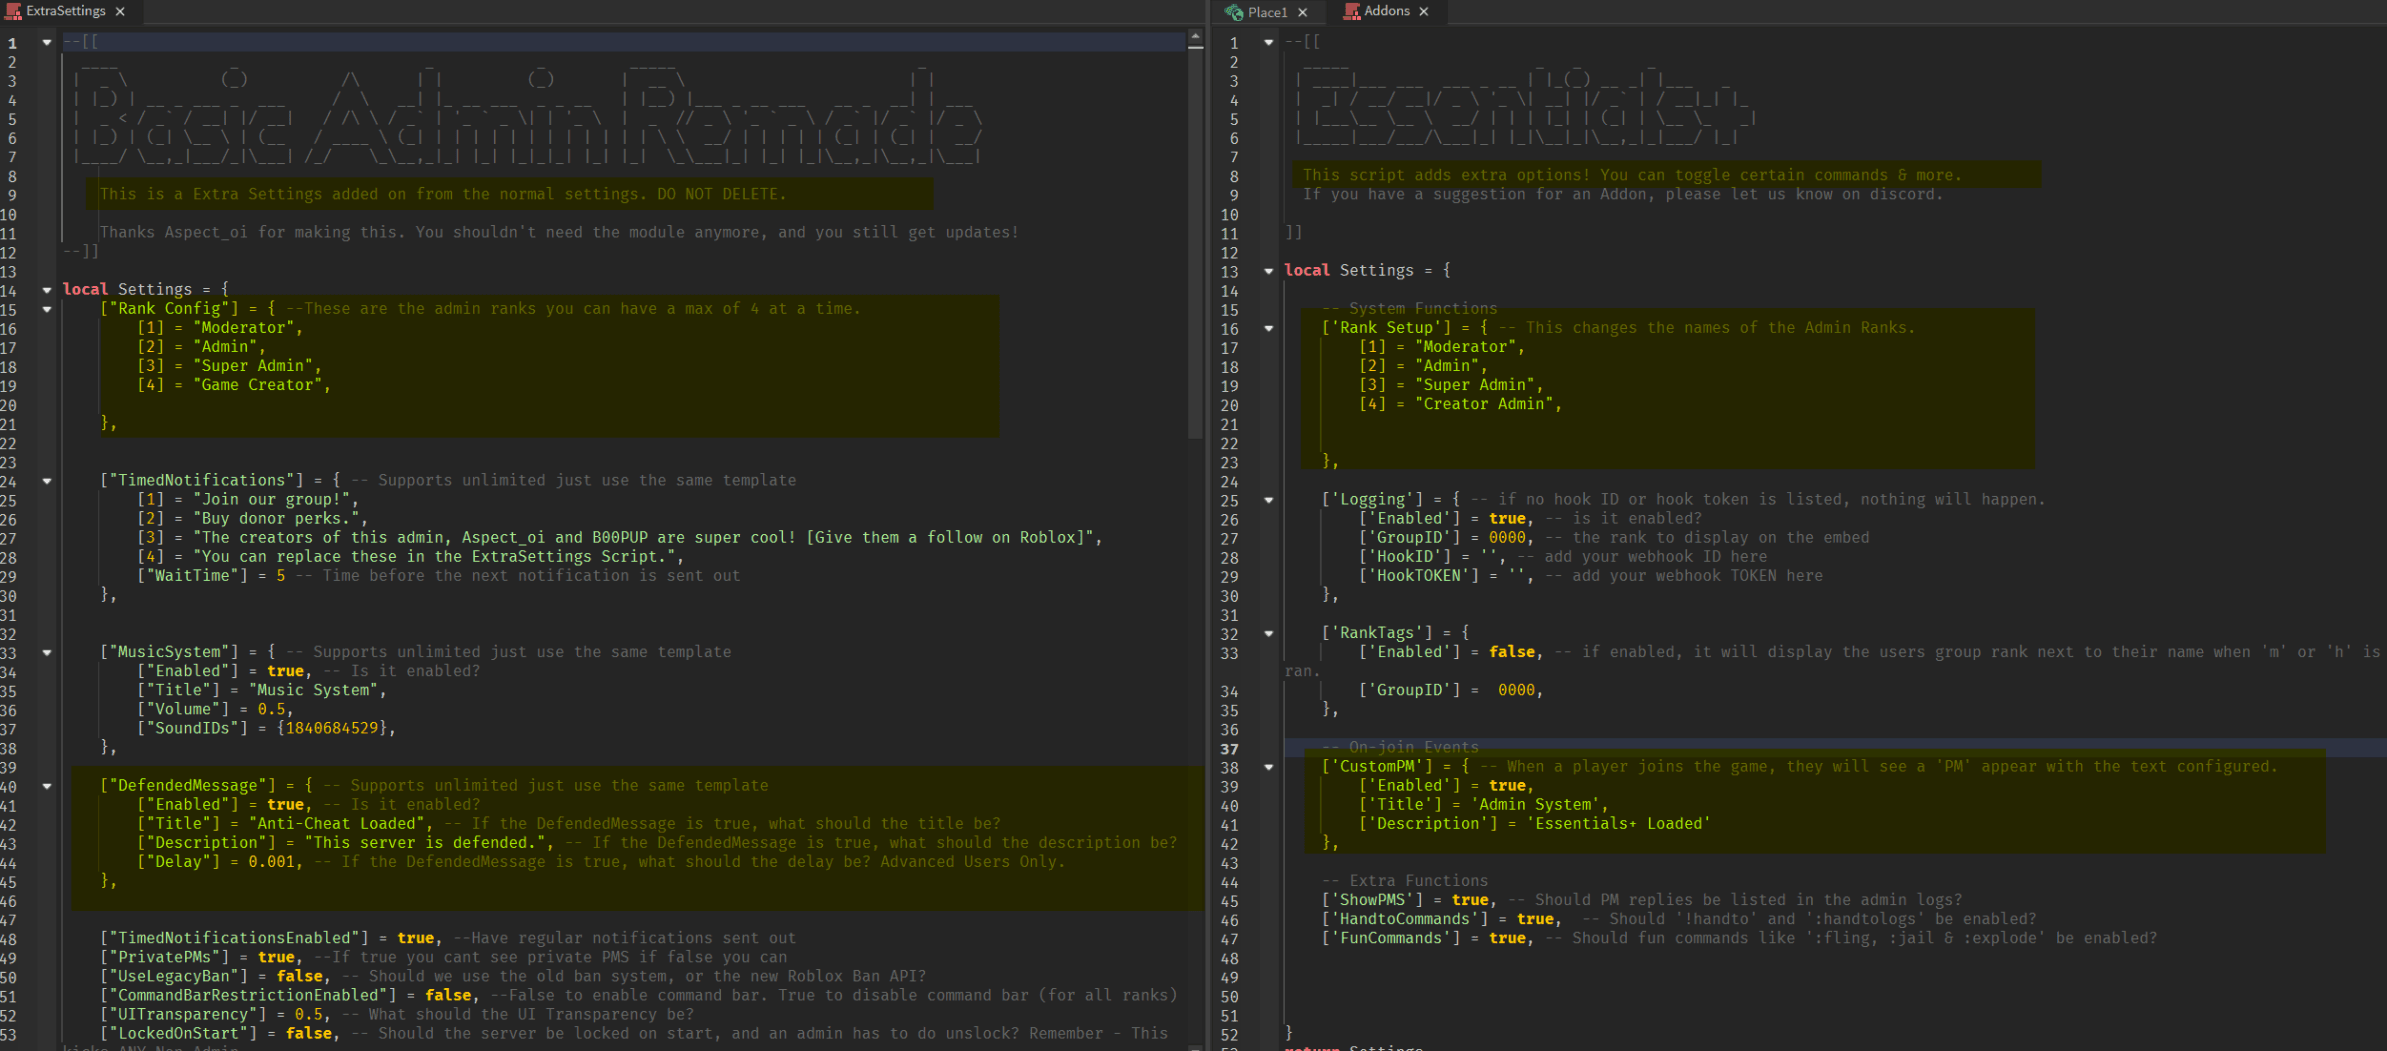Click the CommandBarRestrictionEnabled false value

[x=448, y=995]
